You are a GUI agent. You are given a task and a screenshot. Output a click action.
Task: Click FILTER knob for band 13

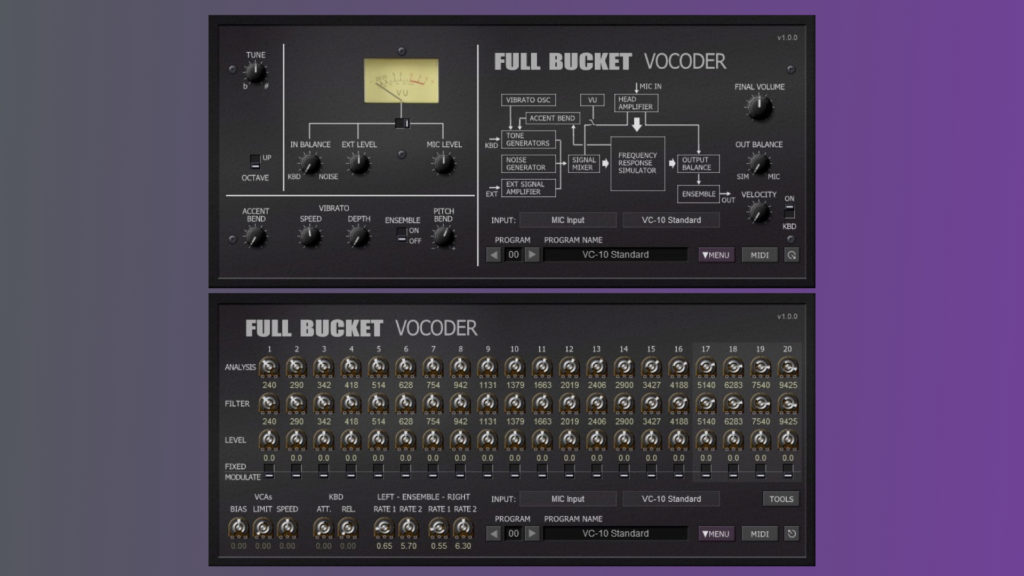coord(596,404)
